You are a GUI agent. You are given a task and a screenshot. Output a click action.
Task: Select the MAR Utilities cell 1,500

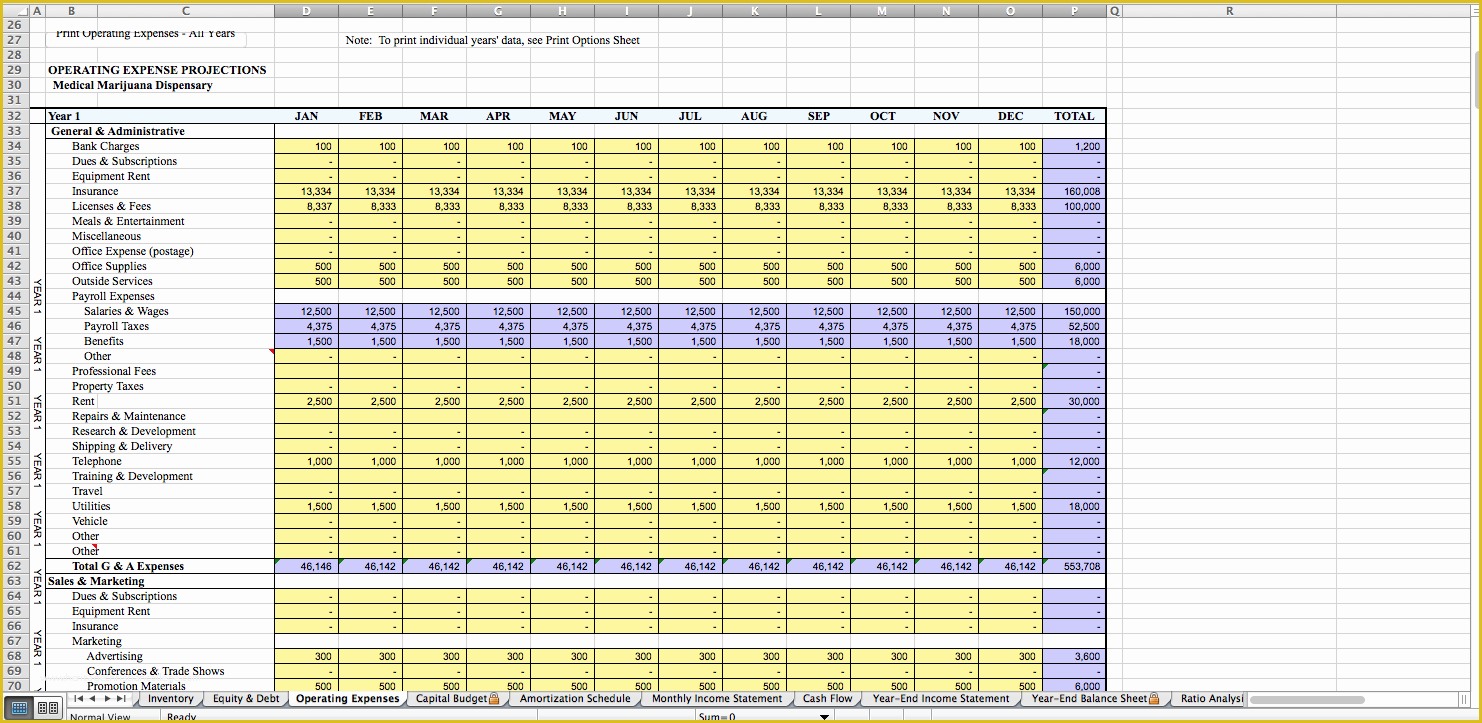coord(434,506)
